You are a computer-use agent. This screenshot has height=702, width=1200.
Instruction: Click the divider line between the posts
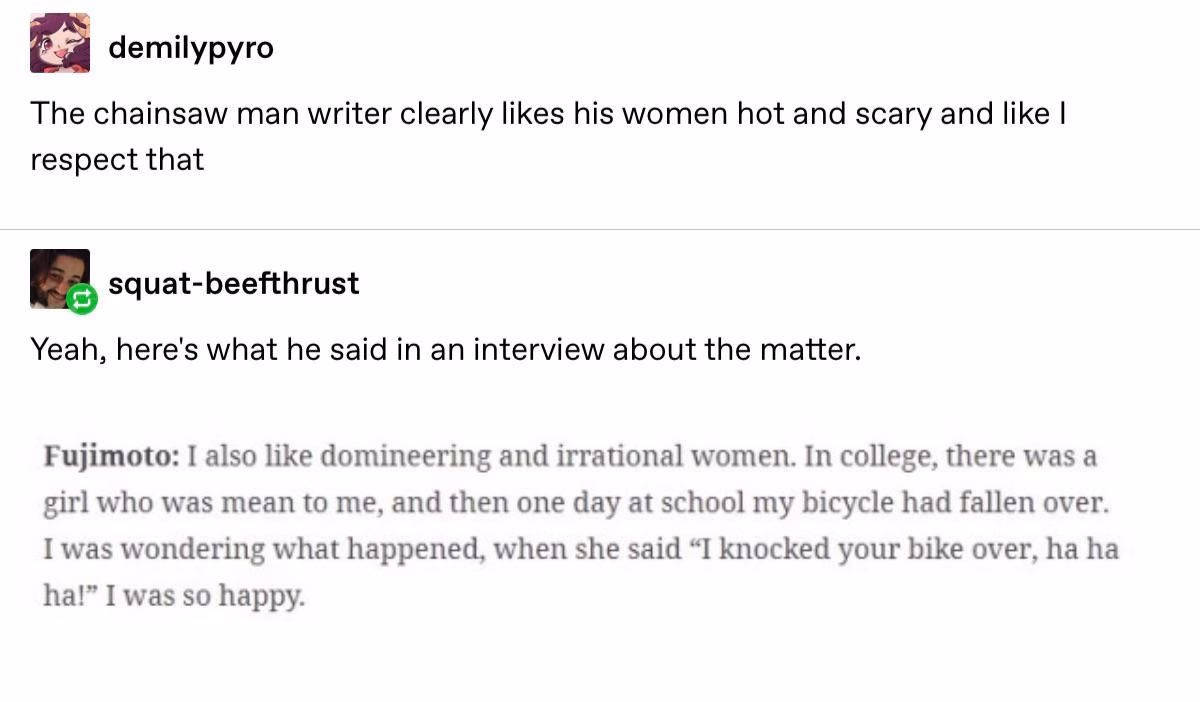(600, 230)
